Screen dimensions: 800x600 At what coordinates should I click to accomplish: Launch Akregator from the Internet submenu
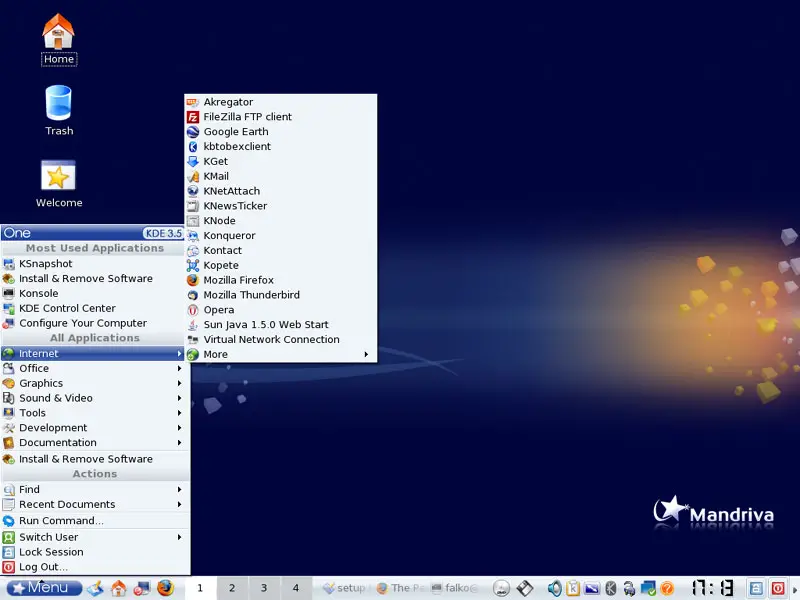coord(281,102)
